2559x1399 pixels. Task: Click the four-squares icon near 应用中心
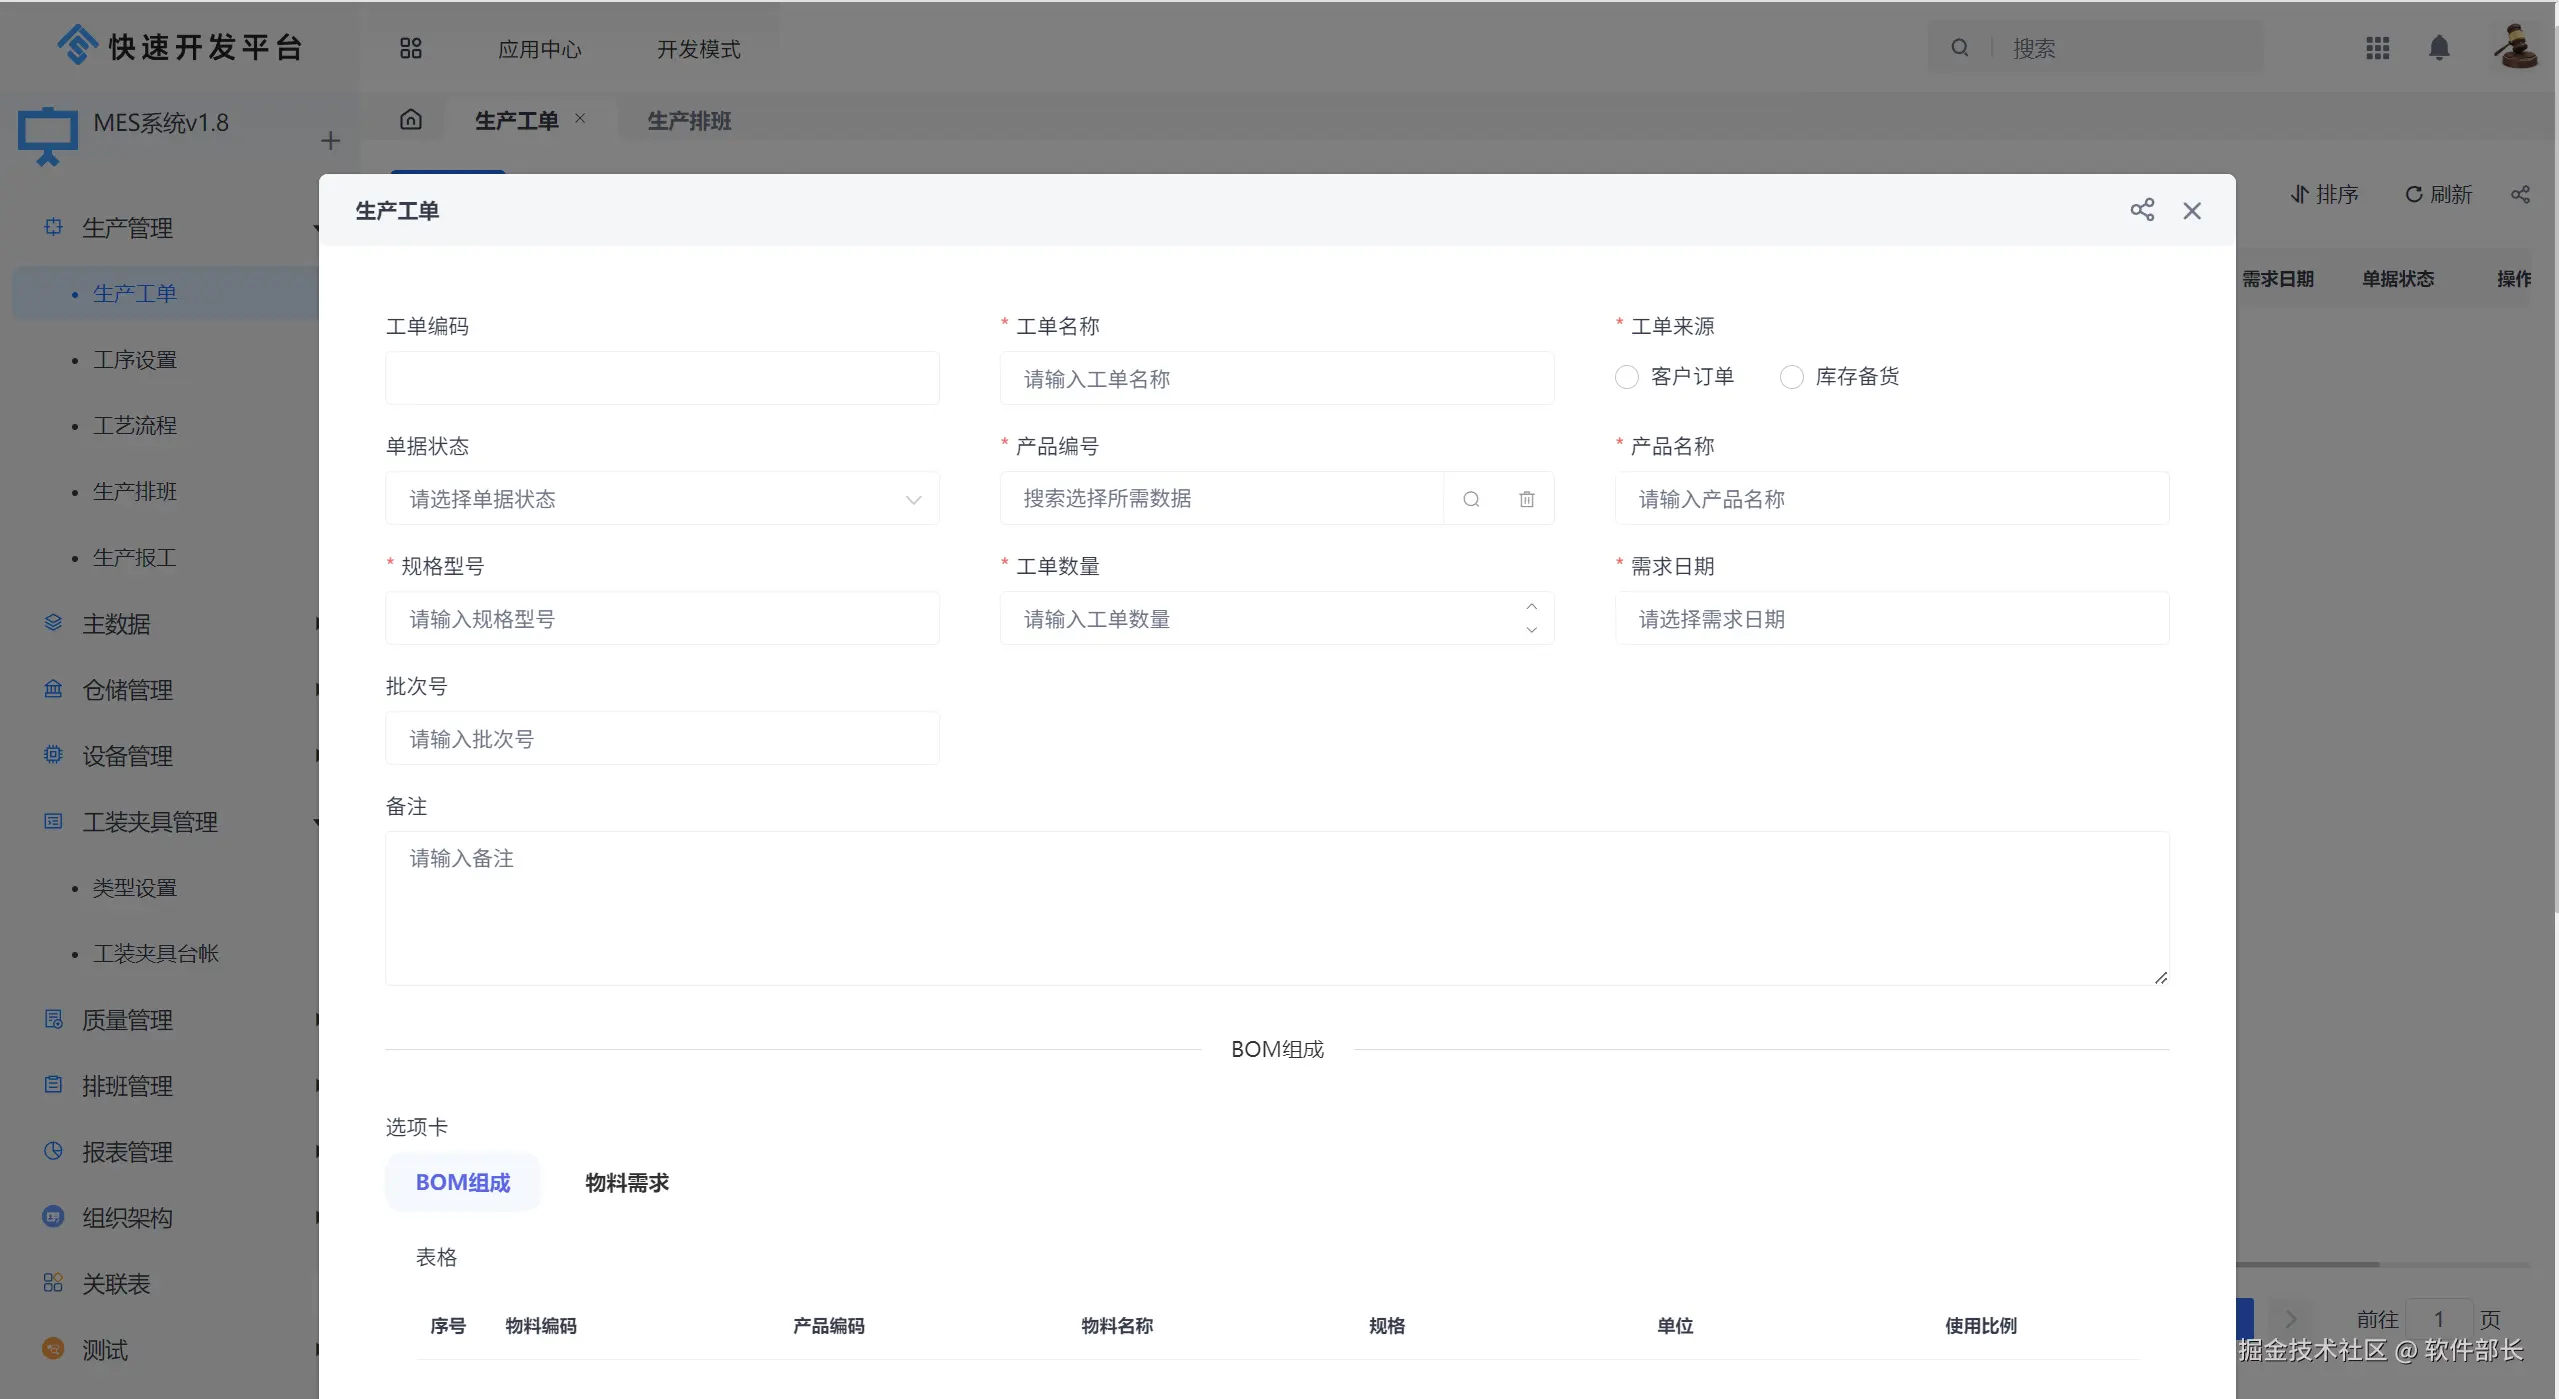pyautogui.click(x=411, y=48)
